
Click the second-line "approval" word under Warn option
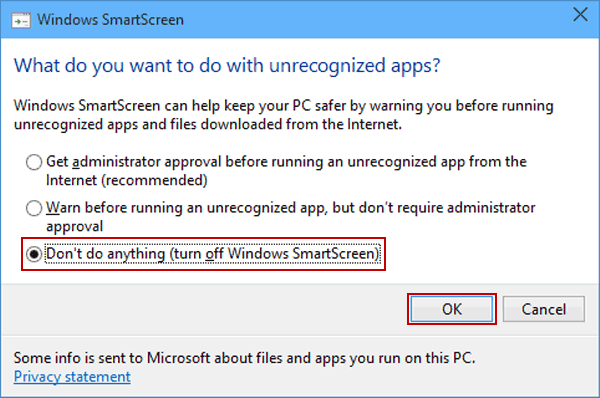pos(75,227)
